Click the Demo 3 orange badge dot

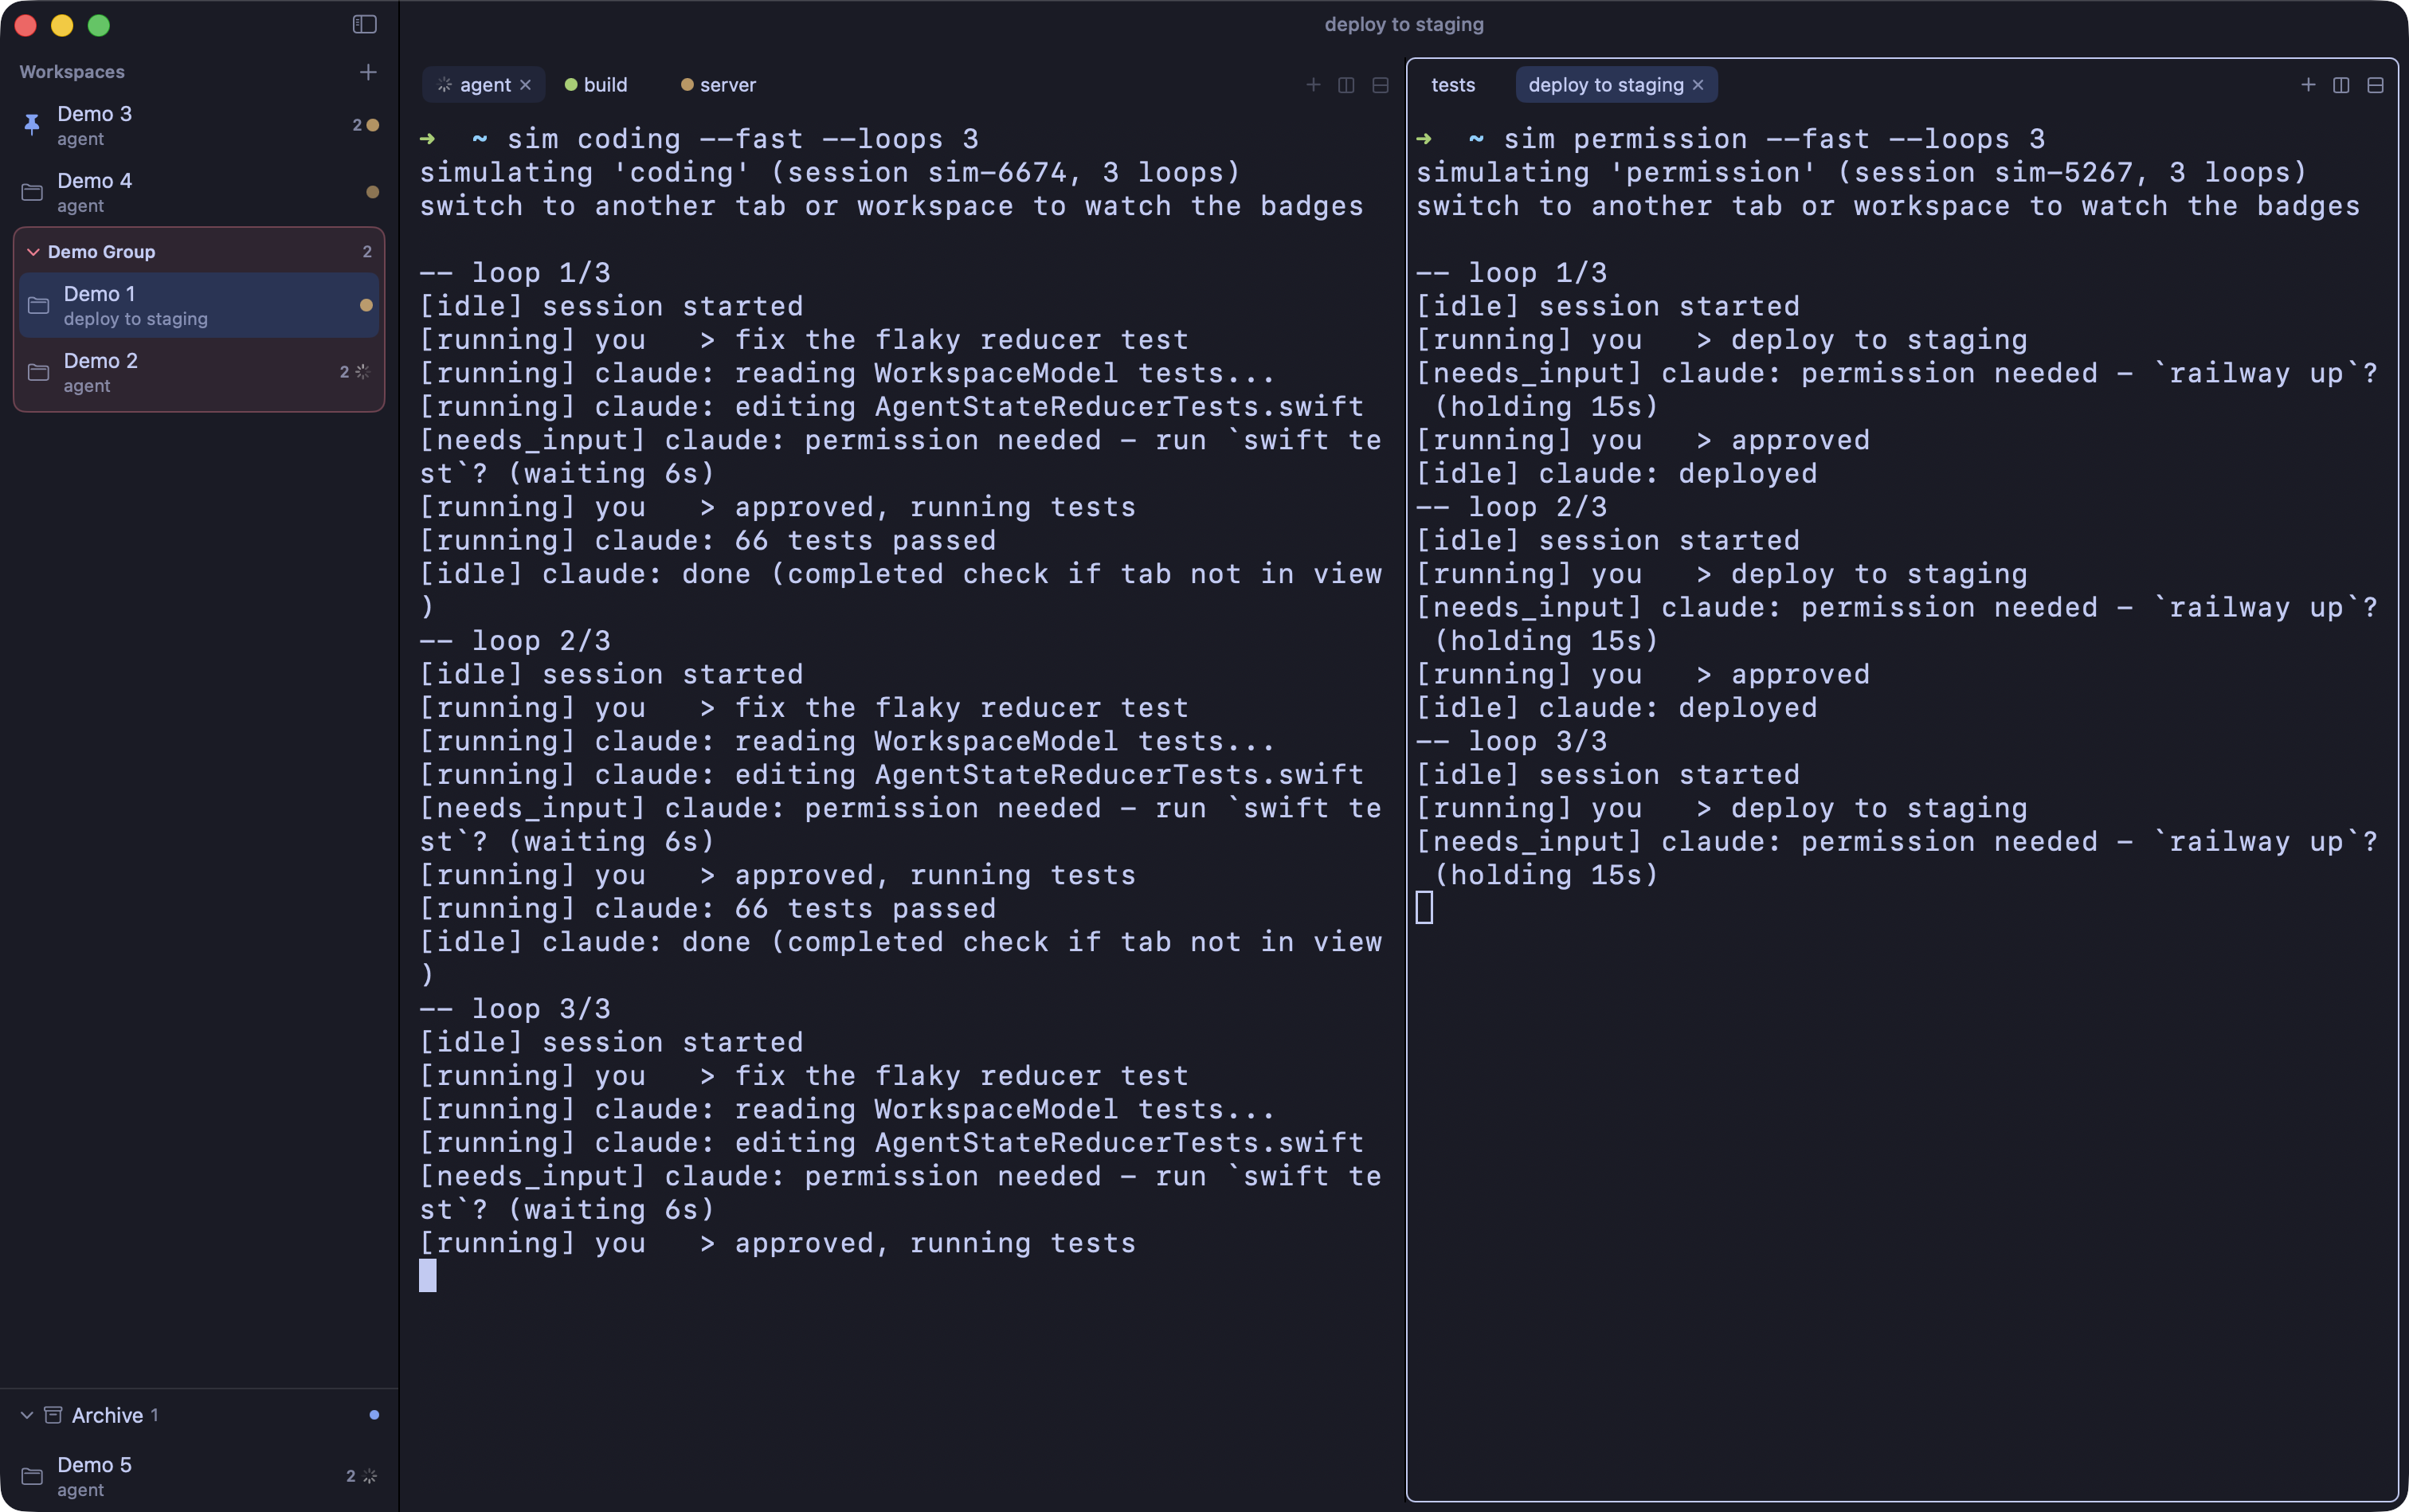[373, 125]
